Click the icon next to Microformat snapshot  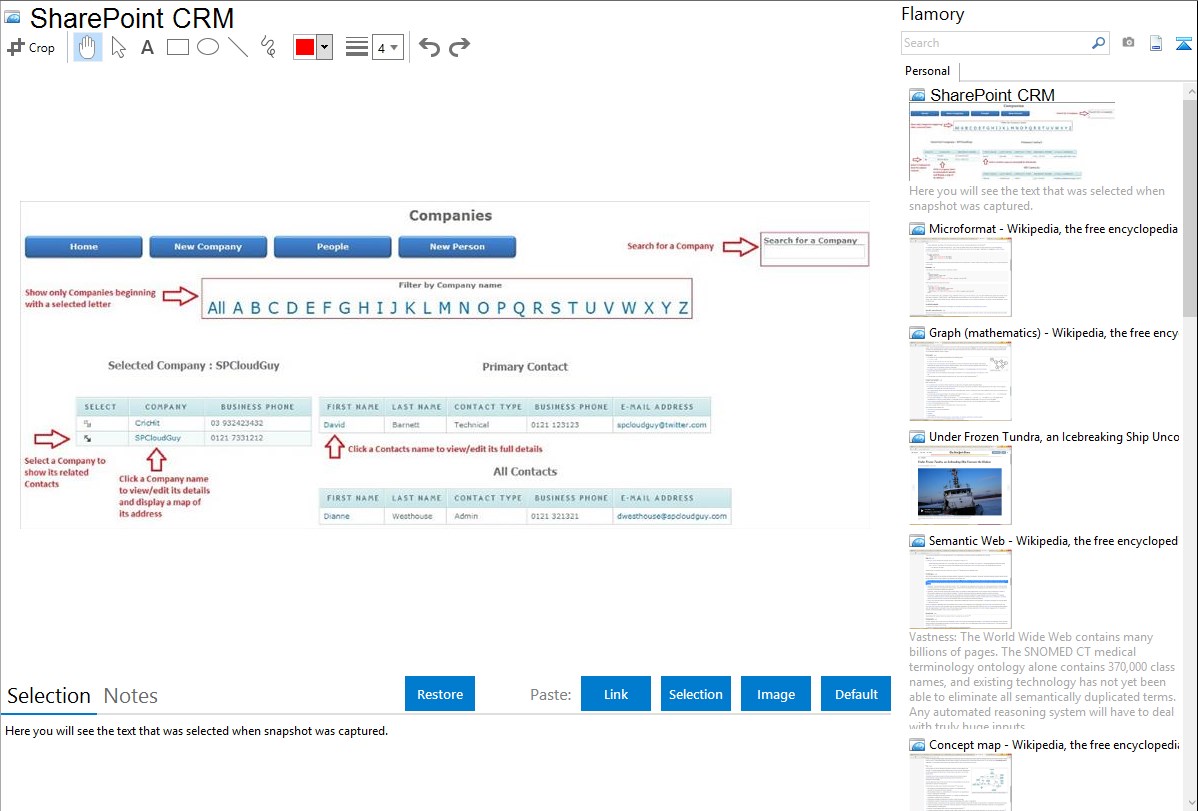tap(917, 229)
